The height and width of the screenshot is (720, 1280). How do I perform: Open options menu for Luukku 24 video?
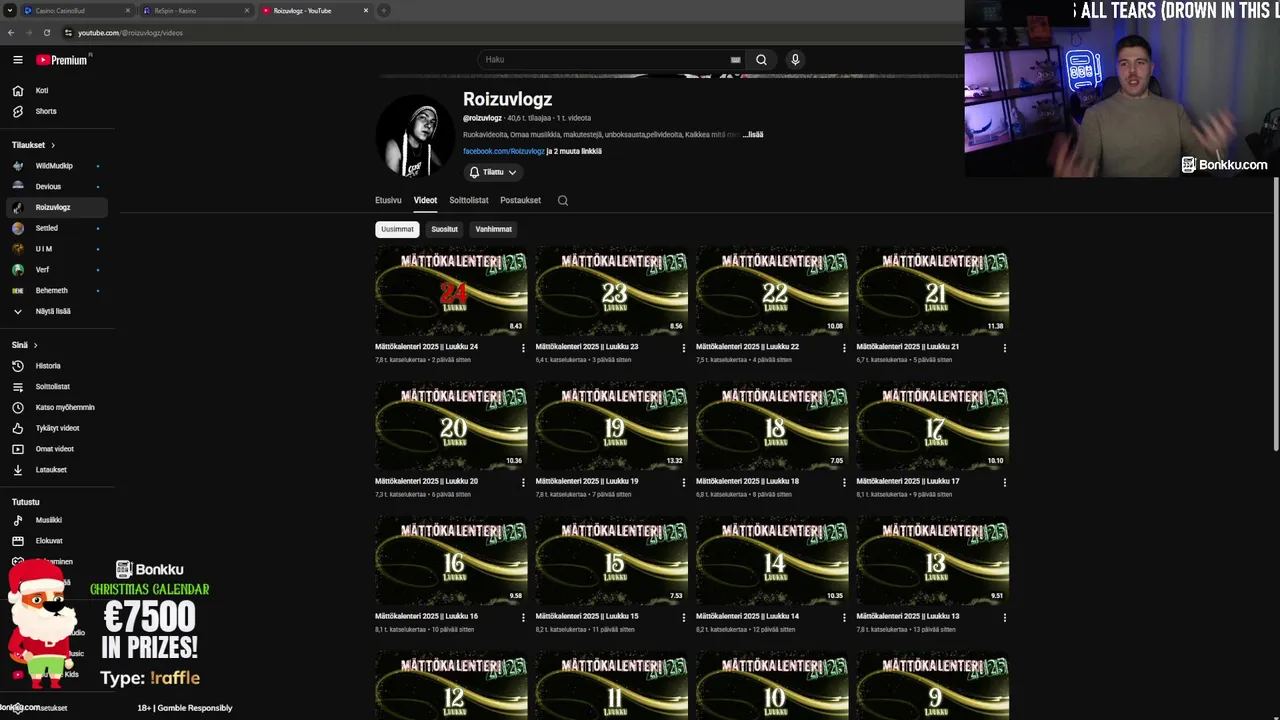click(x=523, y=348)
